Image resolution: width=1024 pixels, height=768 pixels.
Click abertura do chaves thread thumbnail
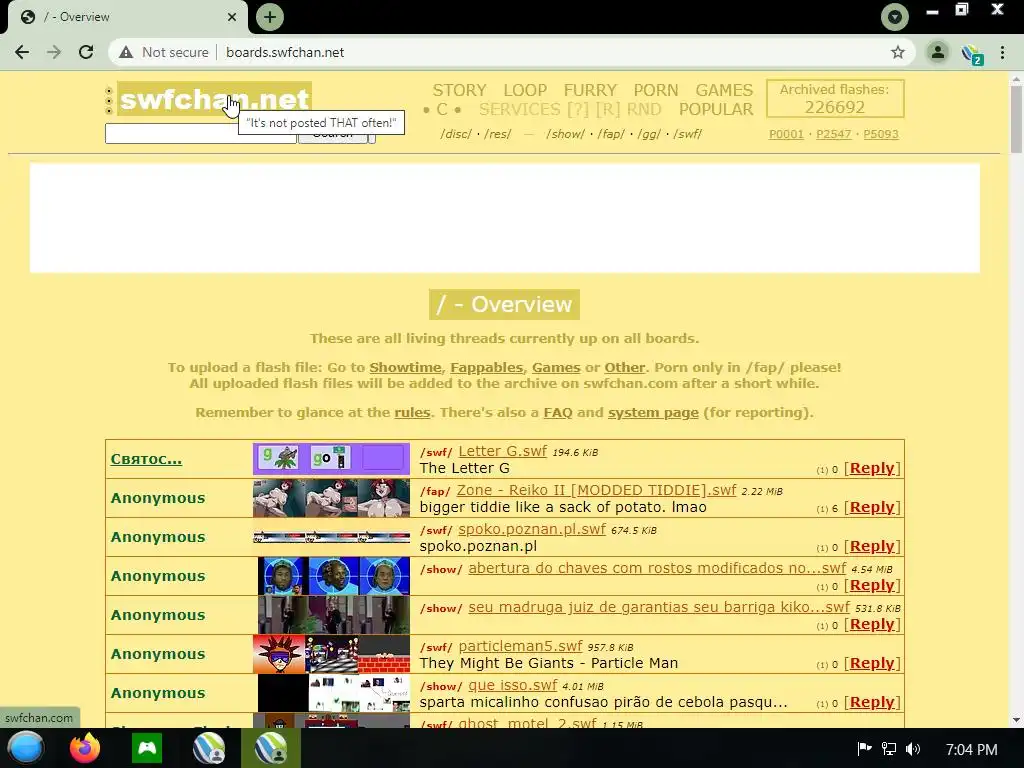334,576
